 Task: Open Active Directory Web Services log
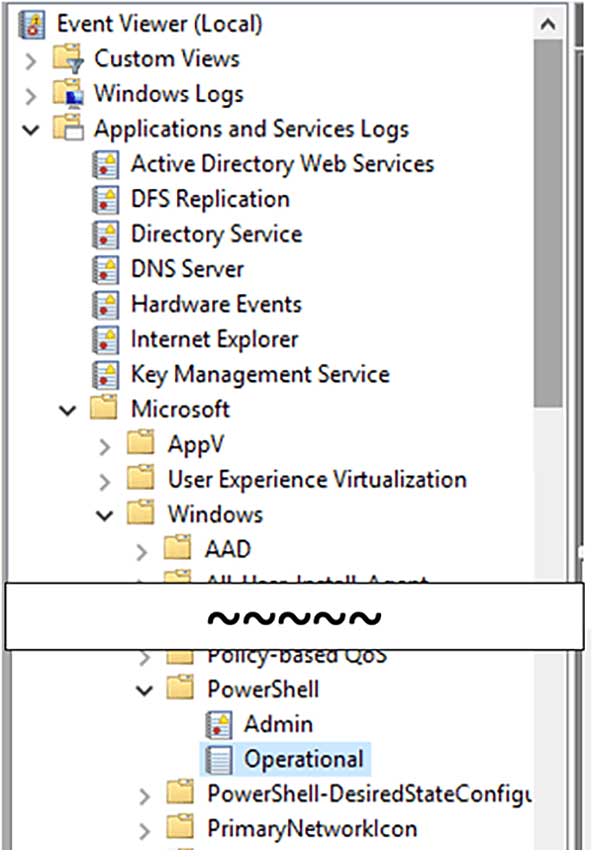point(283,164)
